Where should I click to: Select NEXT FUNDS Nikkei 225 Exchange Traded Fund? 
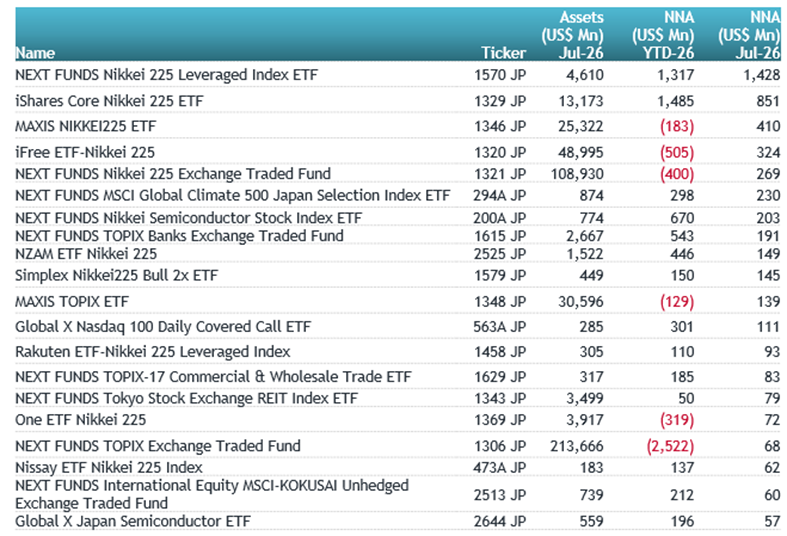click(173, 174)
